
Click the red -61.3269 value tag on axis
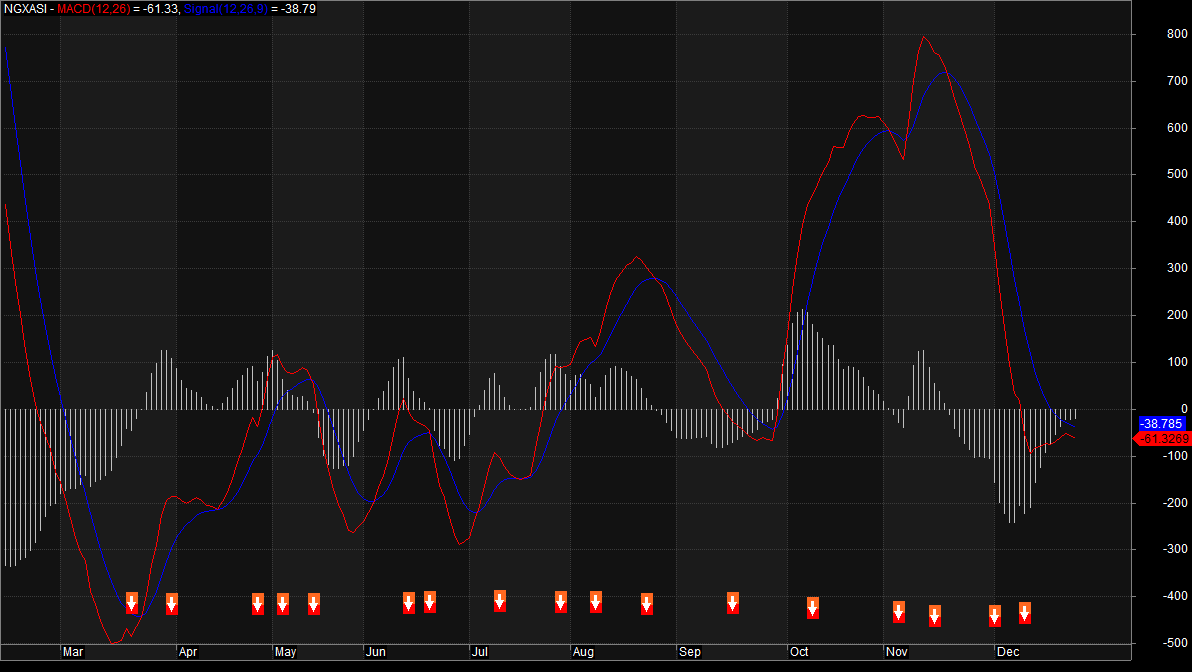(x=1163, y=439)
